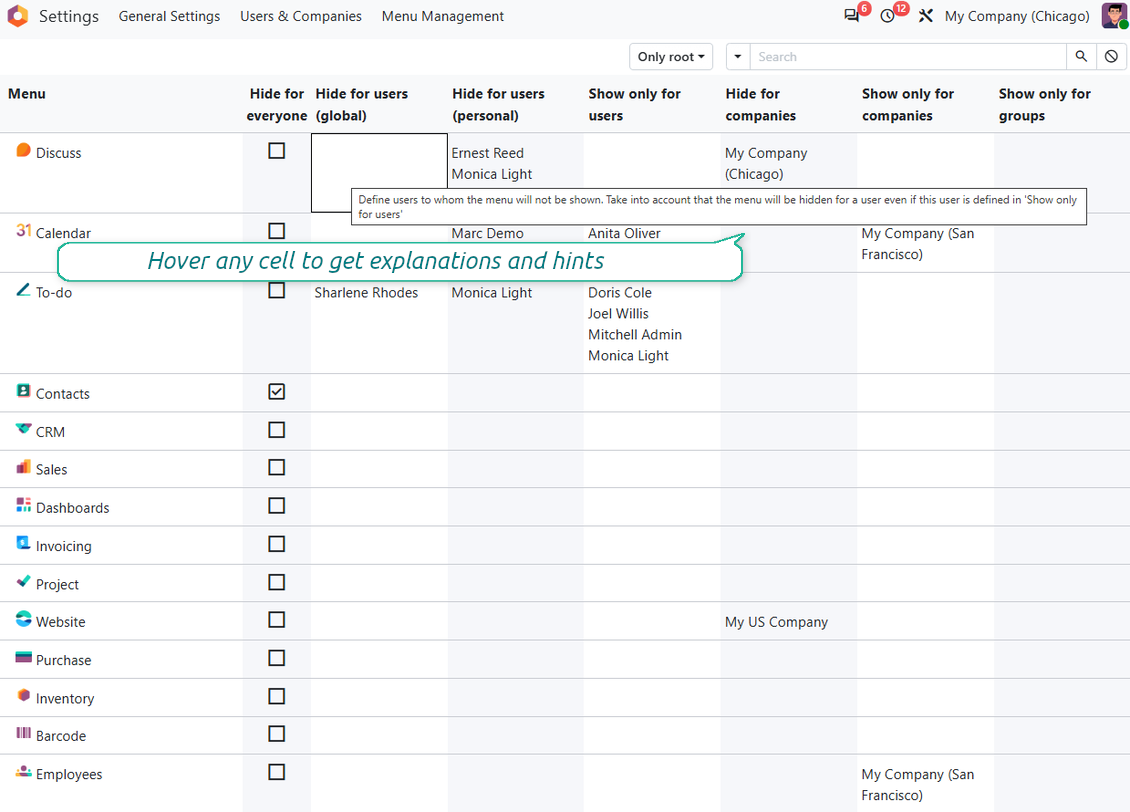1130x812 pixels.
Task: Click the Employees app icon
Action: click(23, 772)
